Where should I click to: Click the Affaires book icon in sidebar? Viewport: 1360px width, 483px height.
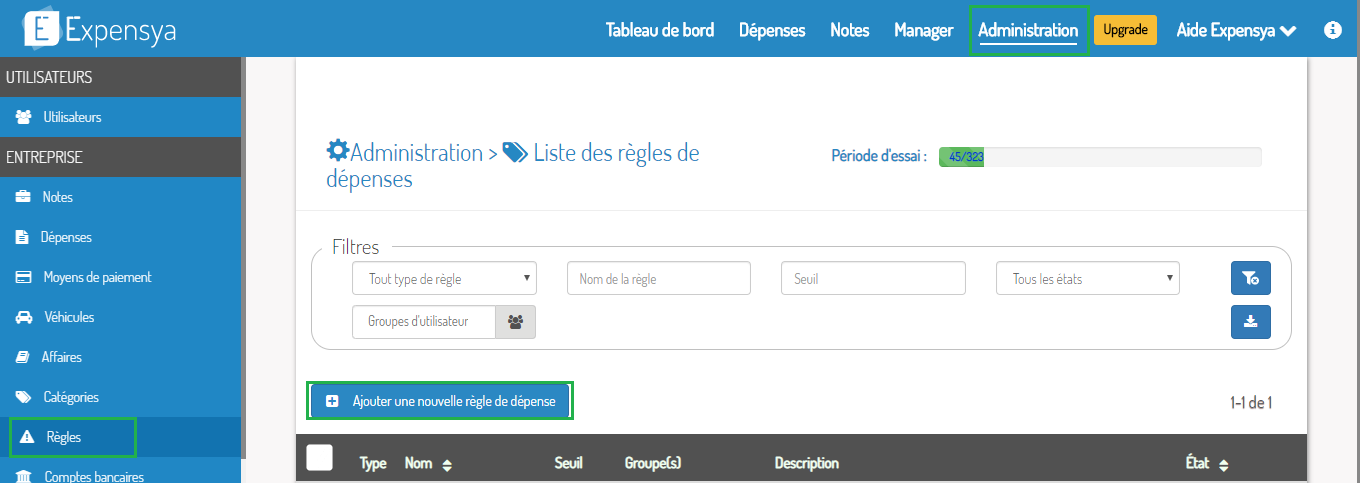point(22,357)
